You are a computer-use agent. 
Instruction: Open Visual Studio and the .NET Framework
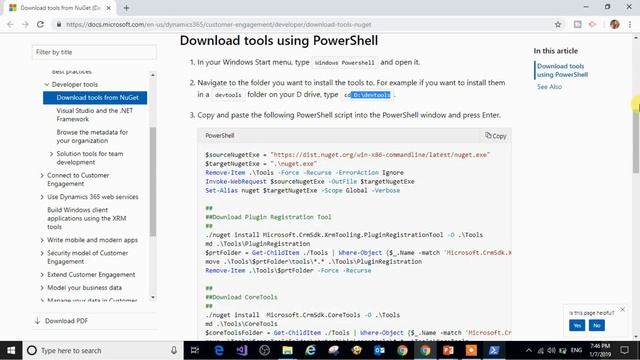[x=95, y=115]
